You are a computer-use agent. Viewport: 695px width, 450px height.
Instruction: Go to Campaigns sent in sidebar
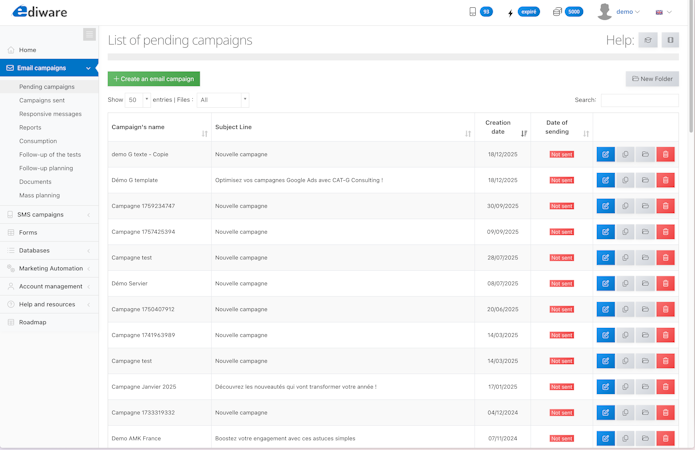coord(42,100)
